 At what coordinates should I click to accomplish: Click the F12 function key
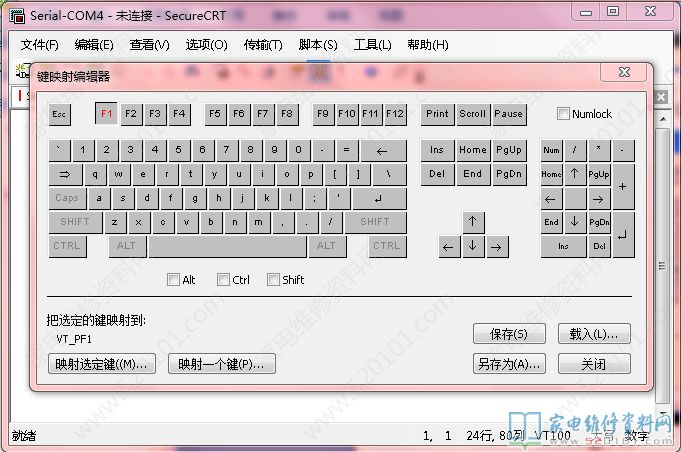coord(395,114)
